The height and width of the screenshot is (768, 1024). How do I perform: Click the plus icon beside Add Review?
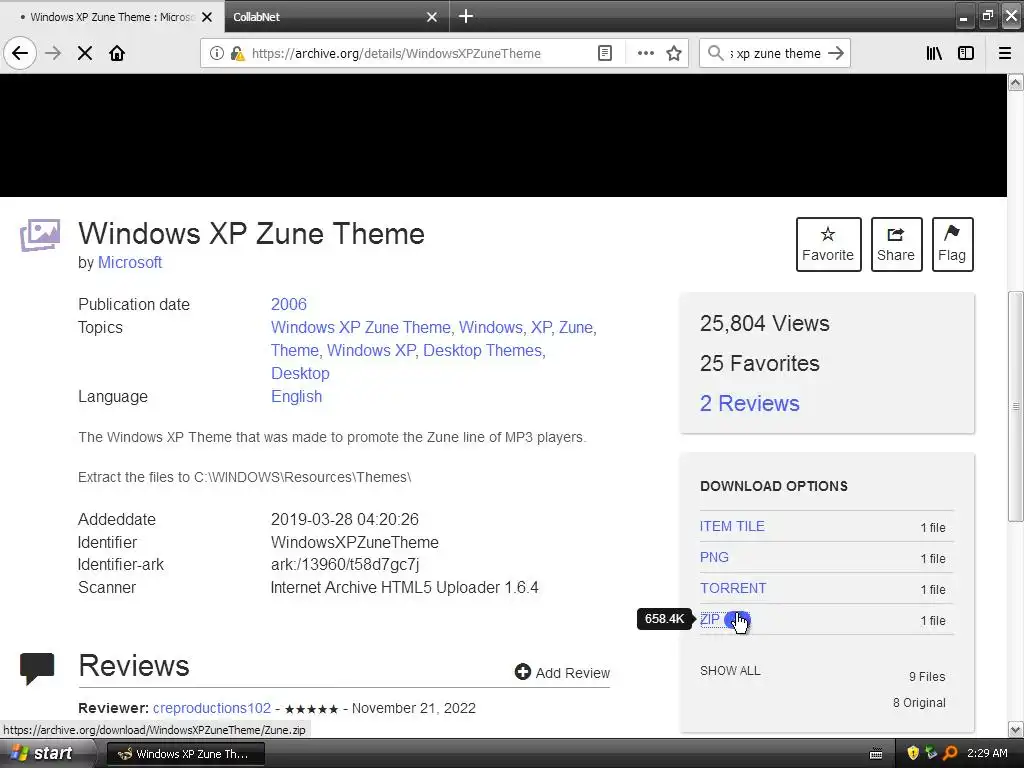[x=522, y=671]
